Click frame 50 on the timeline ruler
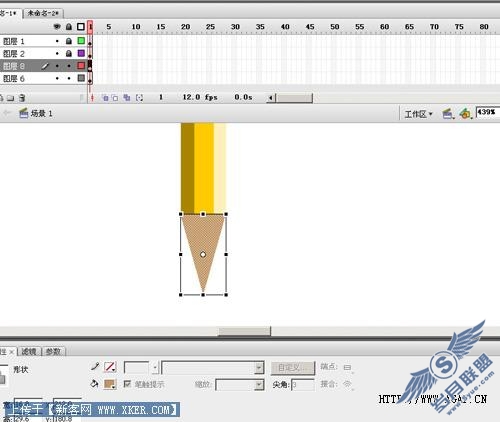 click(335, 27)
